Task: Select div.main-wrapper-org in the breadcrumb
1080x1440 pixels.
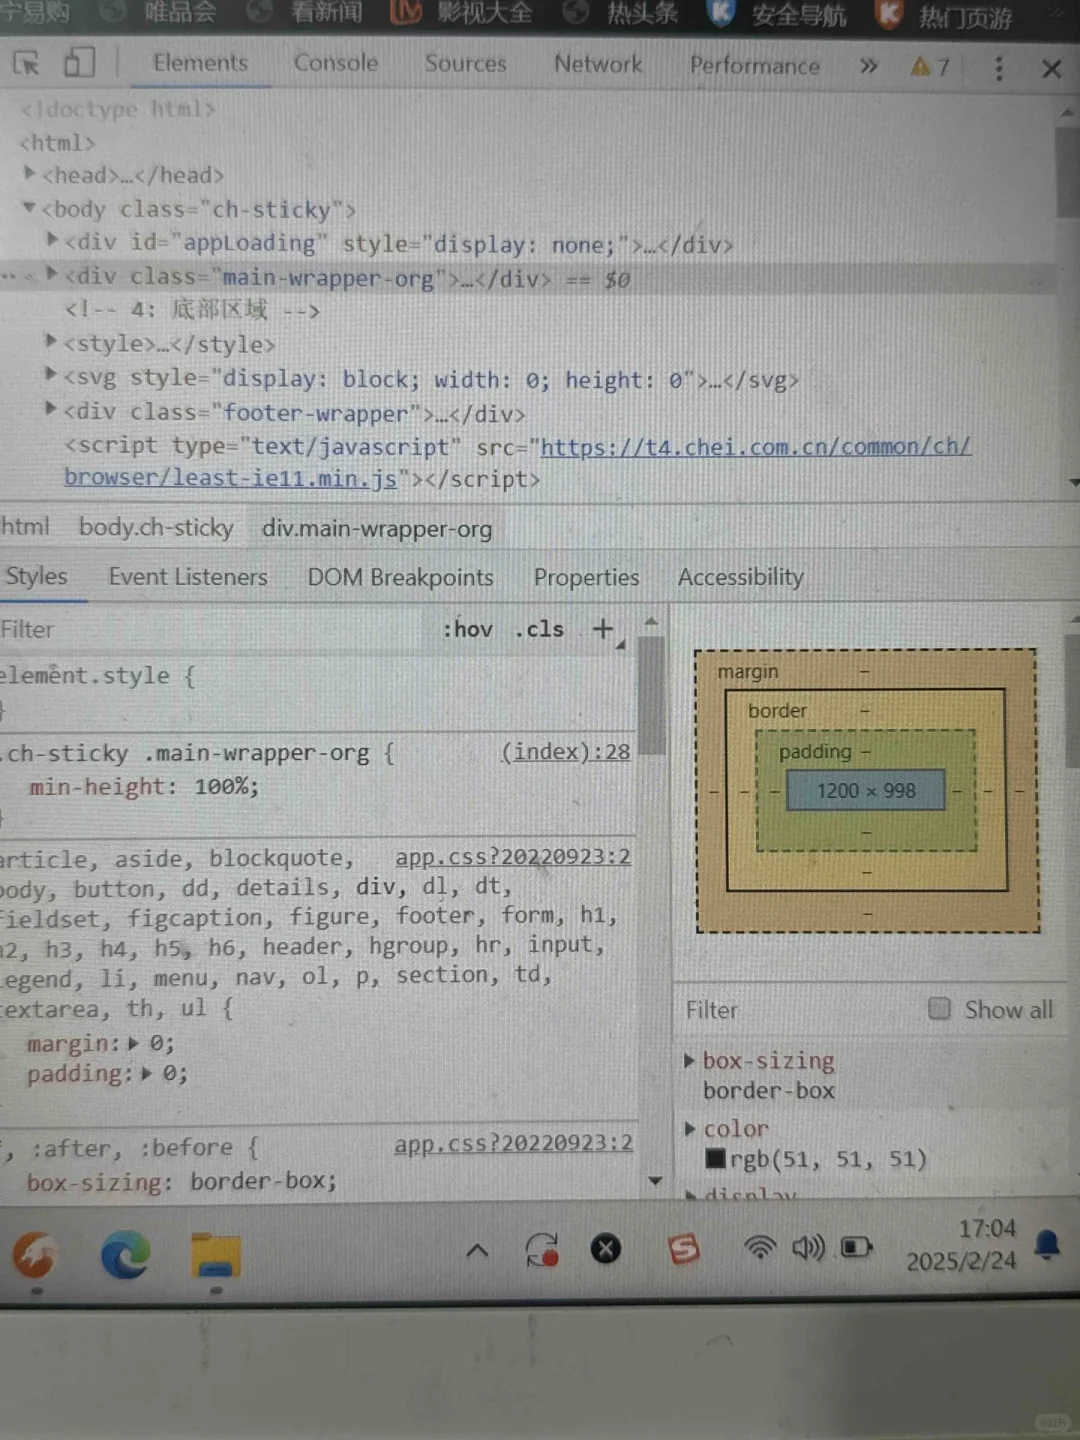Action: (x=377, y=528)
